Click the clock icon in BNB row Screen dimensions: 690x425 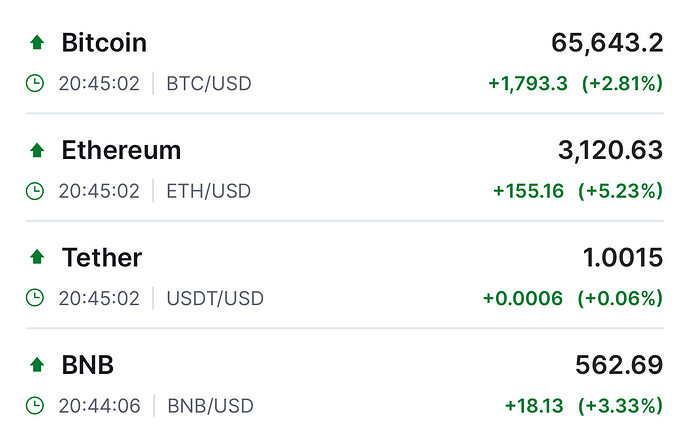[35, 406]
